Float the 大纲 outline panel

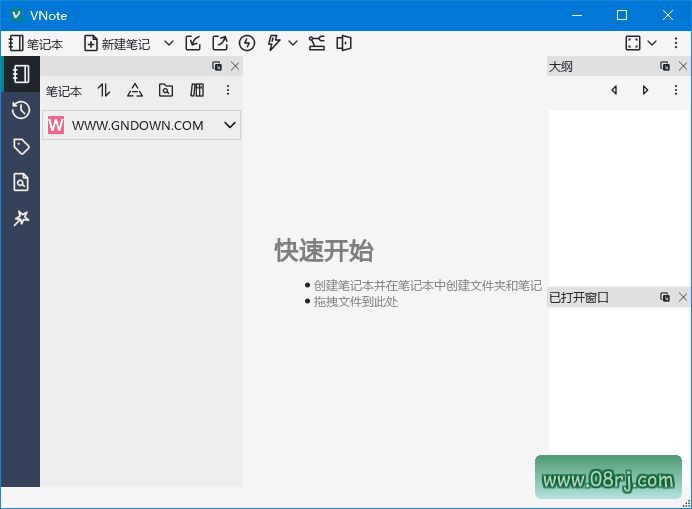coord(665,66)
